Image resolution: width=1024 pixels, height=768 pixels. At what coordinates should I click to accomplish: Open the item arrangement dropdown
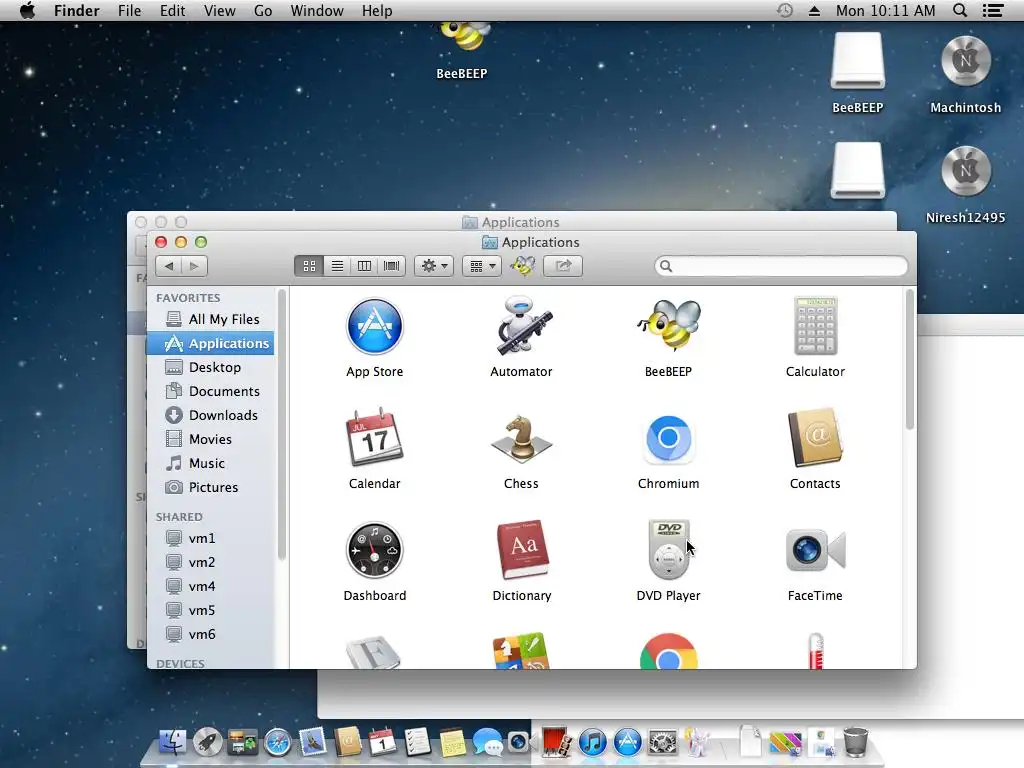coord(482,266)
